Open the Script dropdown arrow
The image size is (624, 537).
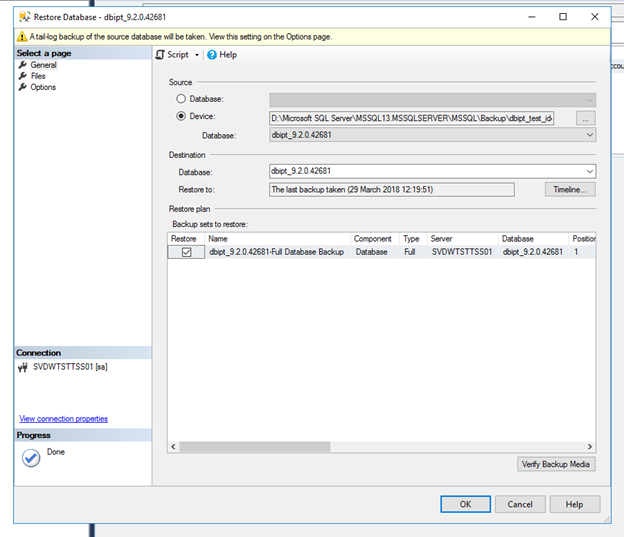[197, 55]
